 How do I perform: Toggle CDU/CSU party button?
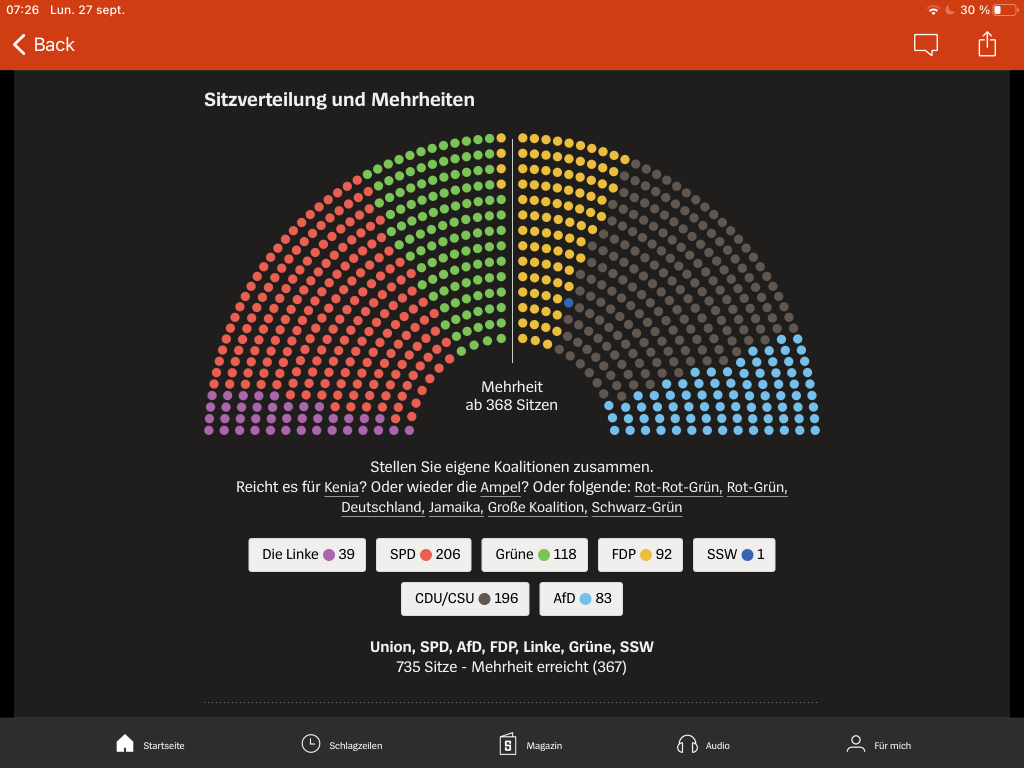(465, 599)
